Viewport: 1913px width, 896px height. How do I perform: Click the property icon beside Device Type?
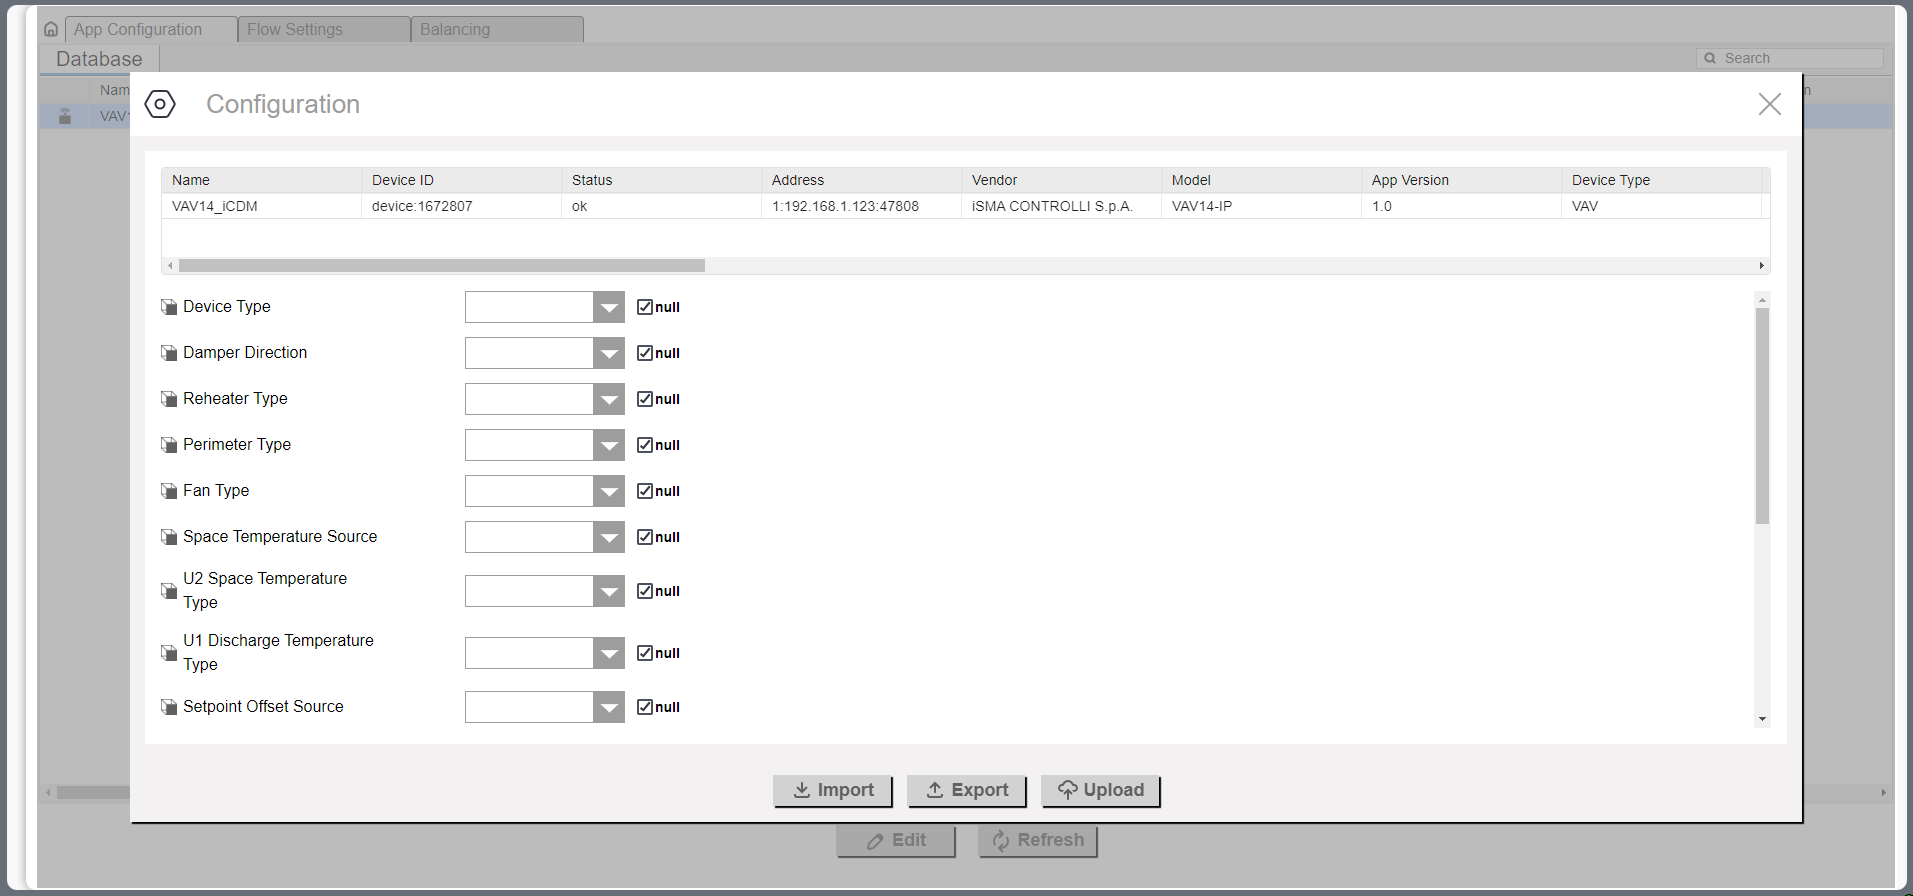tap(169, 307)
